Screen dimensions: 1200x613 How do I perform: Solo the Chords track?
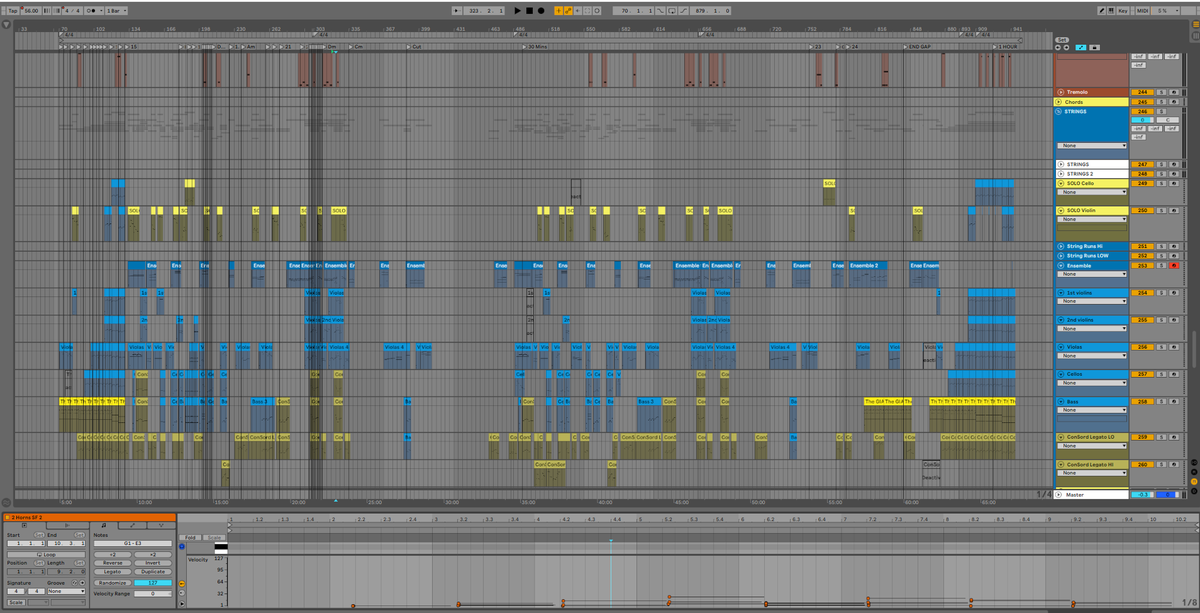(x=1161, y=100)
